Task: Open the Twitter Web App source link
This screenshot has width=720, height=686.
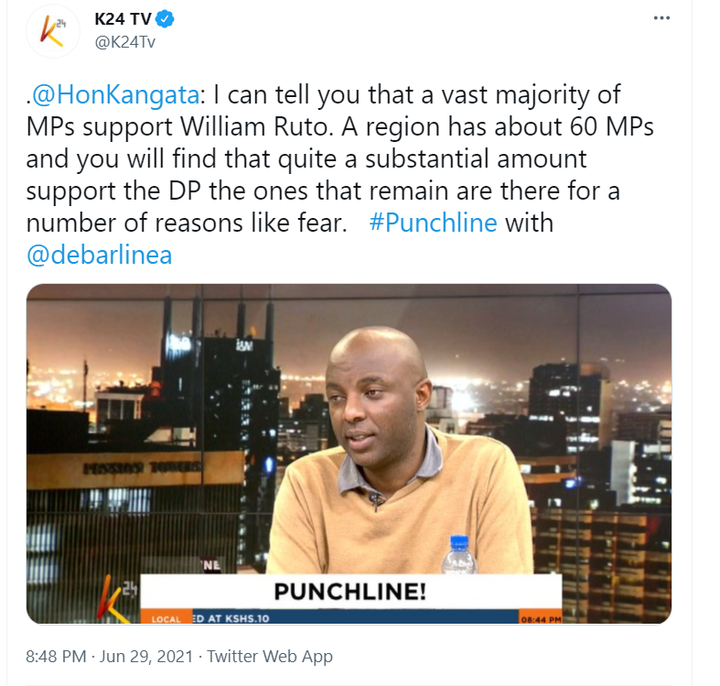Action: 270,656
